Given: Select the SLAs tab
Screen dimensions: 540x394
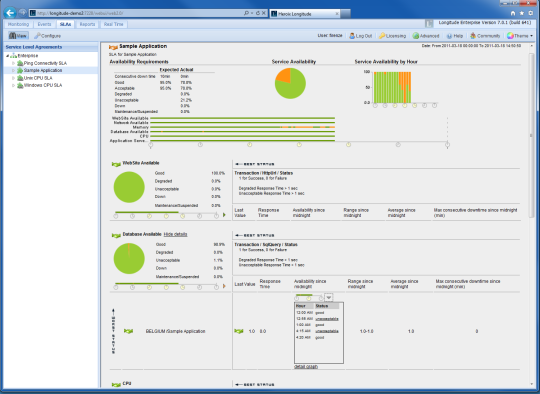Looking at the screenshot, I should pos(65,24).
